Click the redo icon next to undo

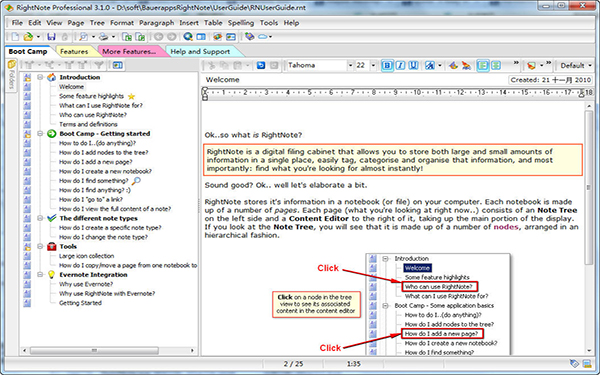(274, 65)
